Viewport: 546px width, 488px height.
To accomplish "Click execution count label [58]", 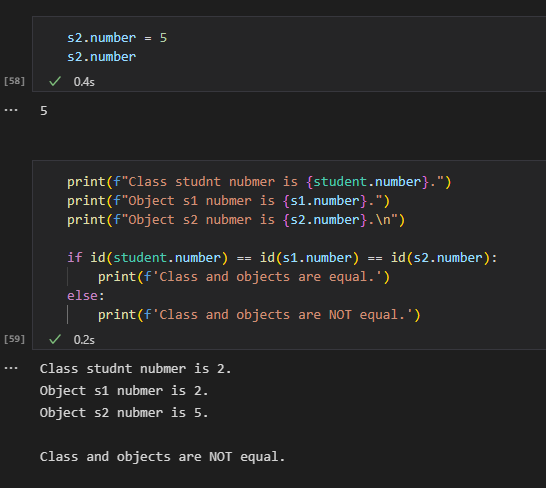I will (x=14, y=81).
